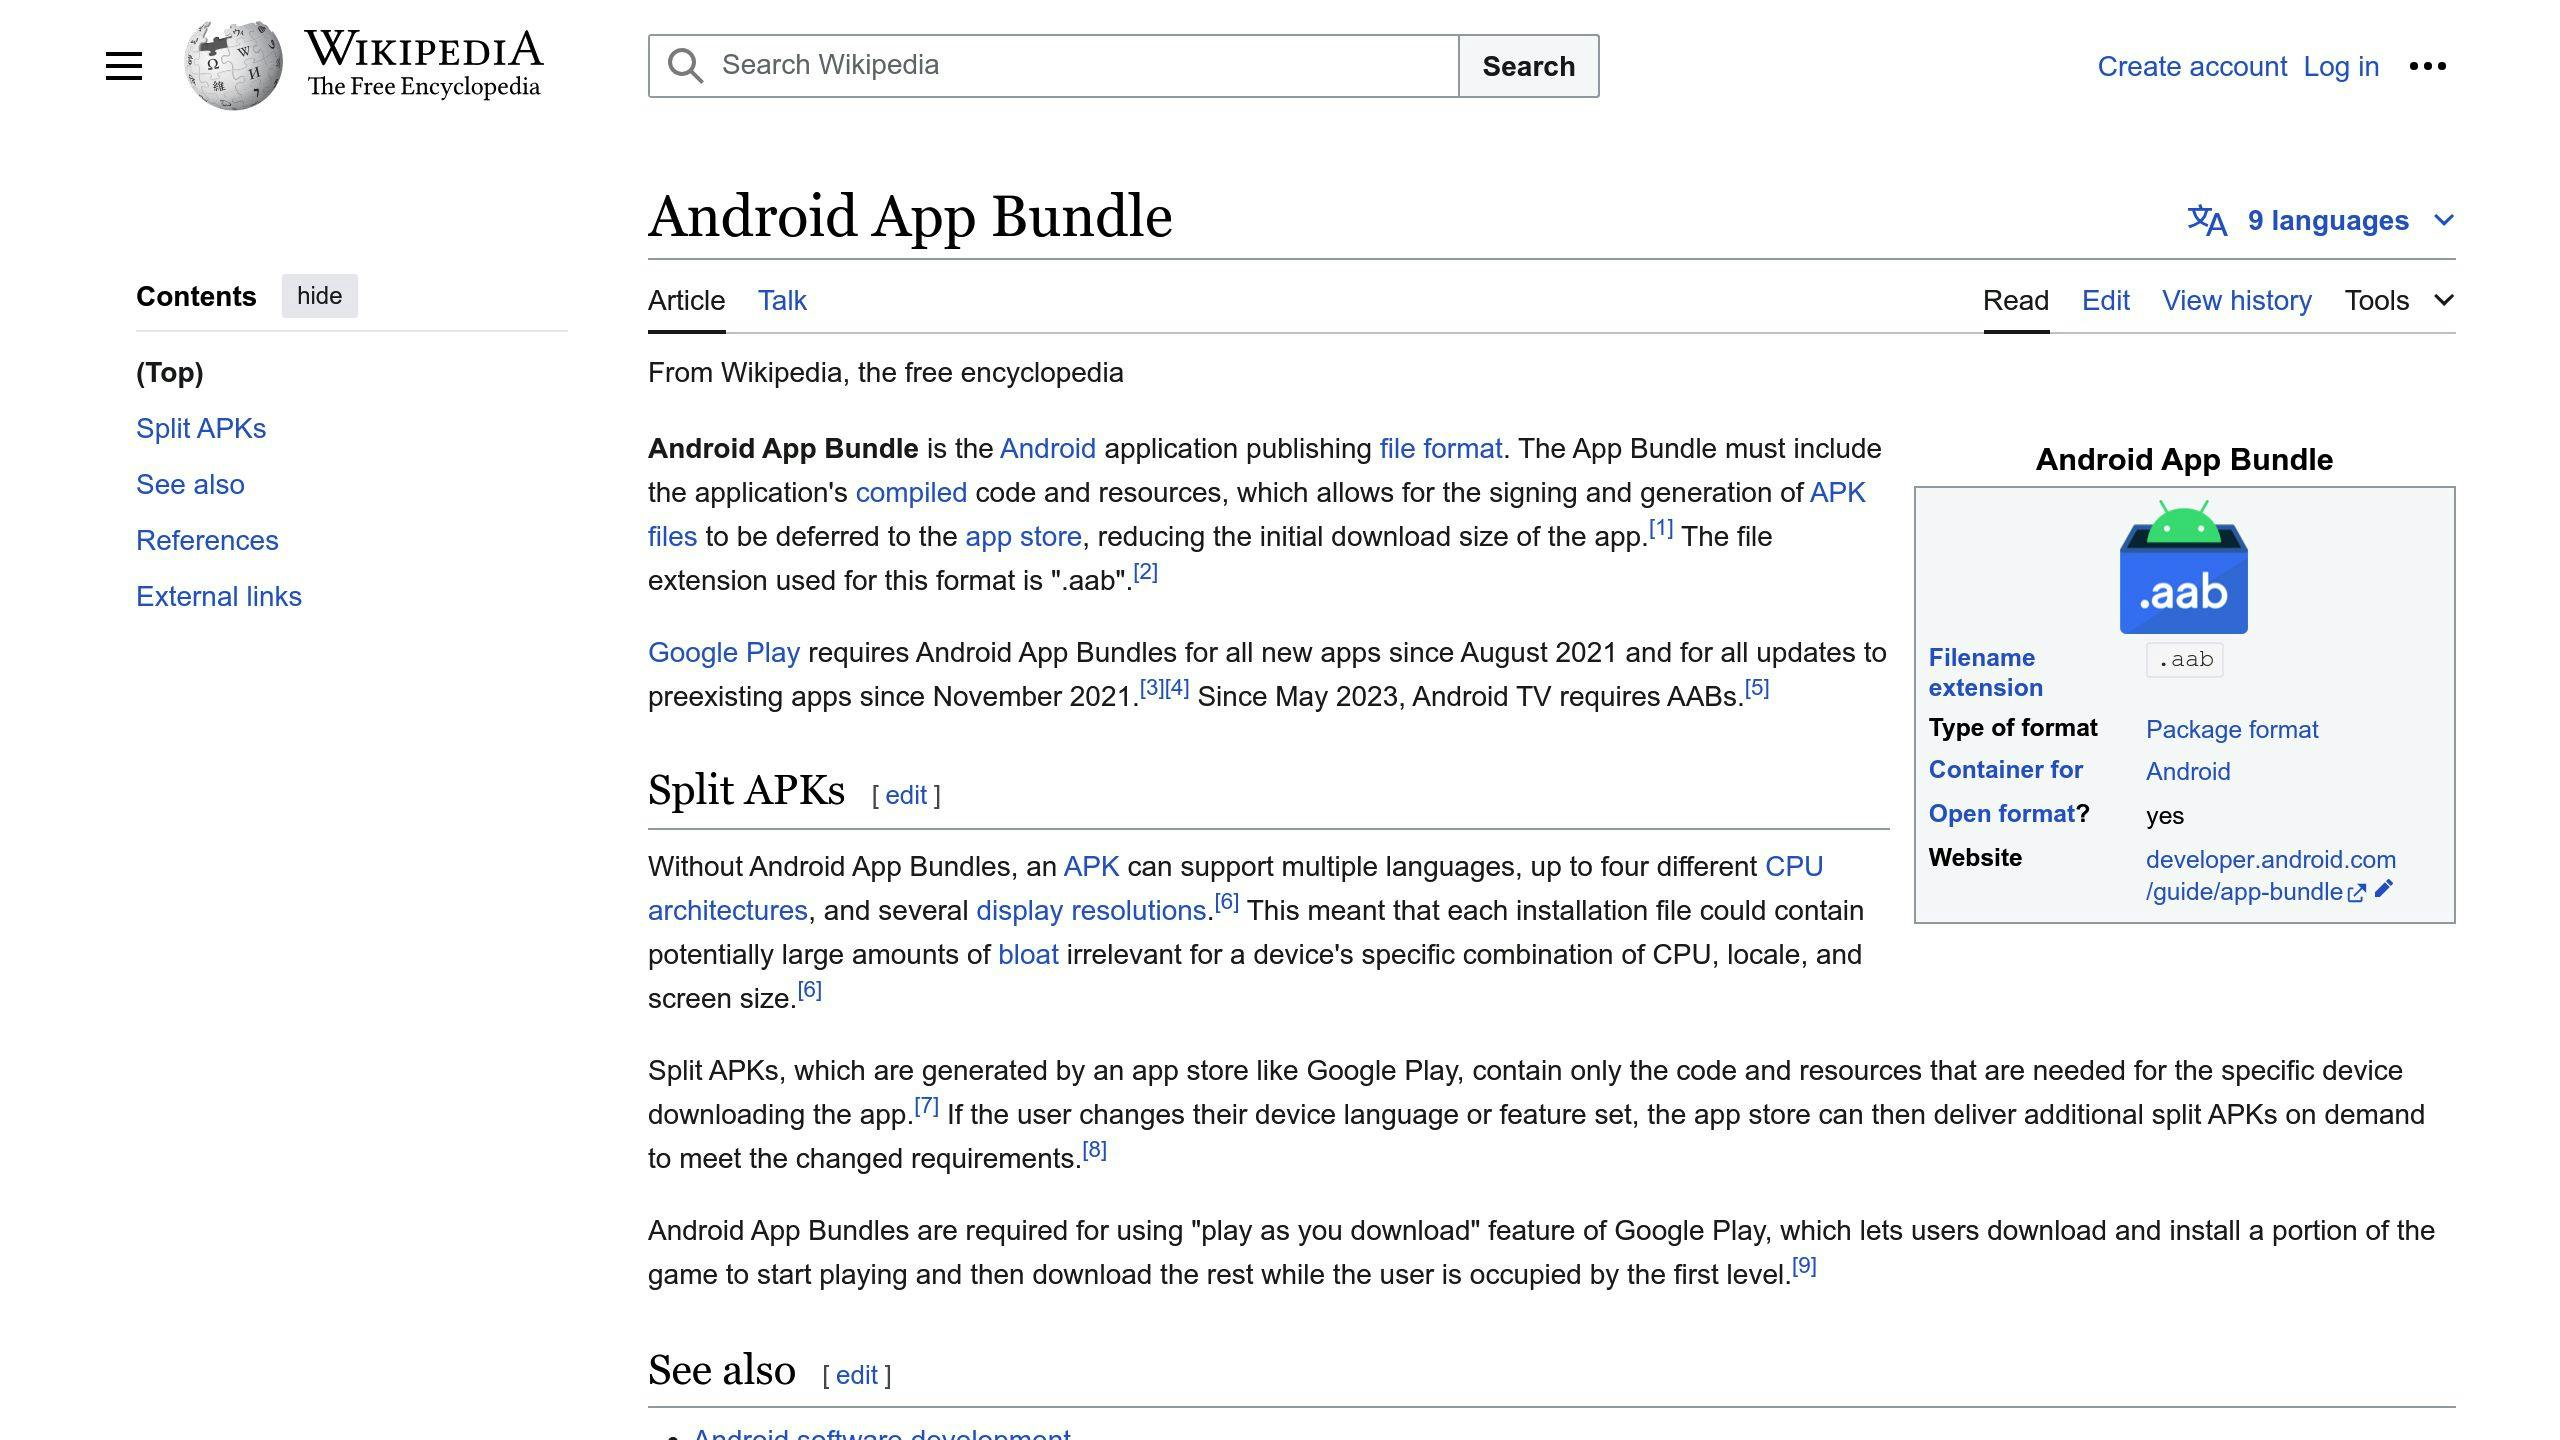Expand the languages chevron arrow
The width and height of the screenshot is (2560, 1440).
(x=2443, y=220)
